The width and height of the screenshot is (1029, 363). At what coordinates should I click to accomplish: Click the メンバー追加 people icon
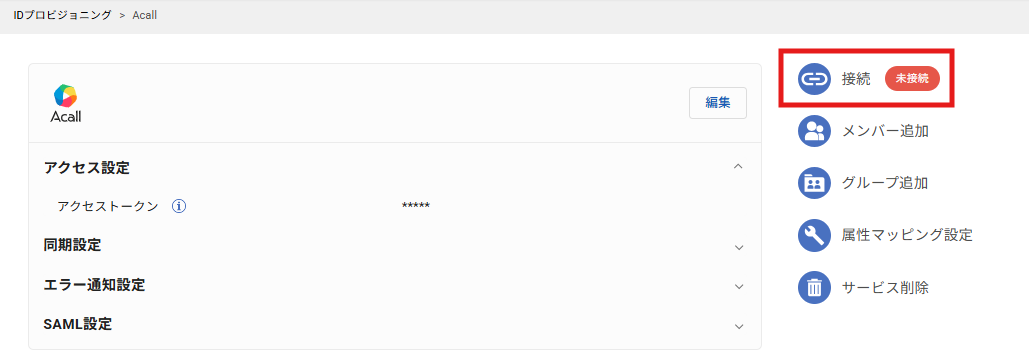pos(814,131)
